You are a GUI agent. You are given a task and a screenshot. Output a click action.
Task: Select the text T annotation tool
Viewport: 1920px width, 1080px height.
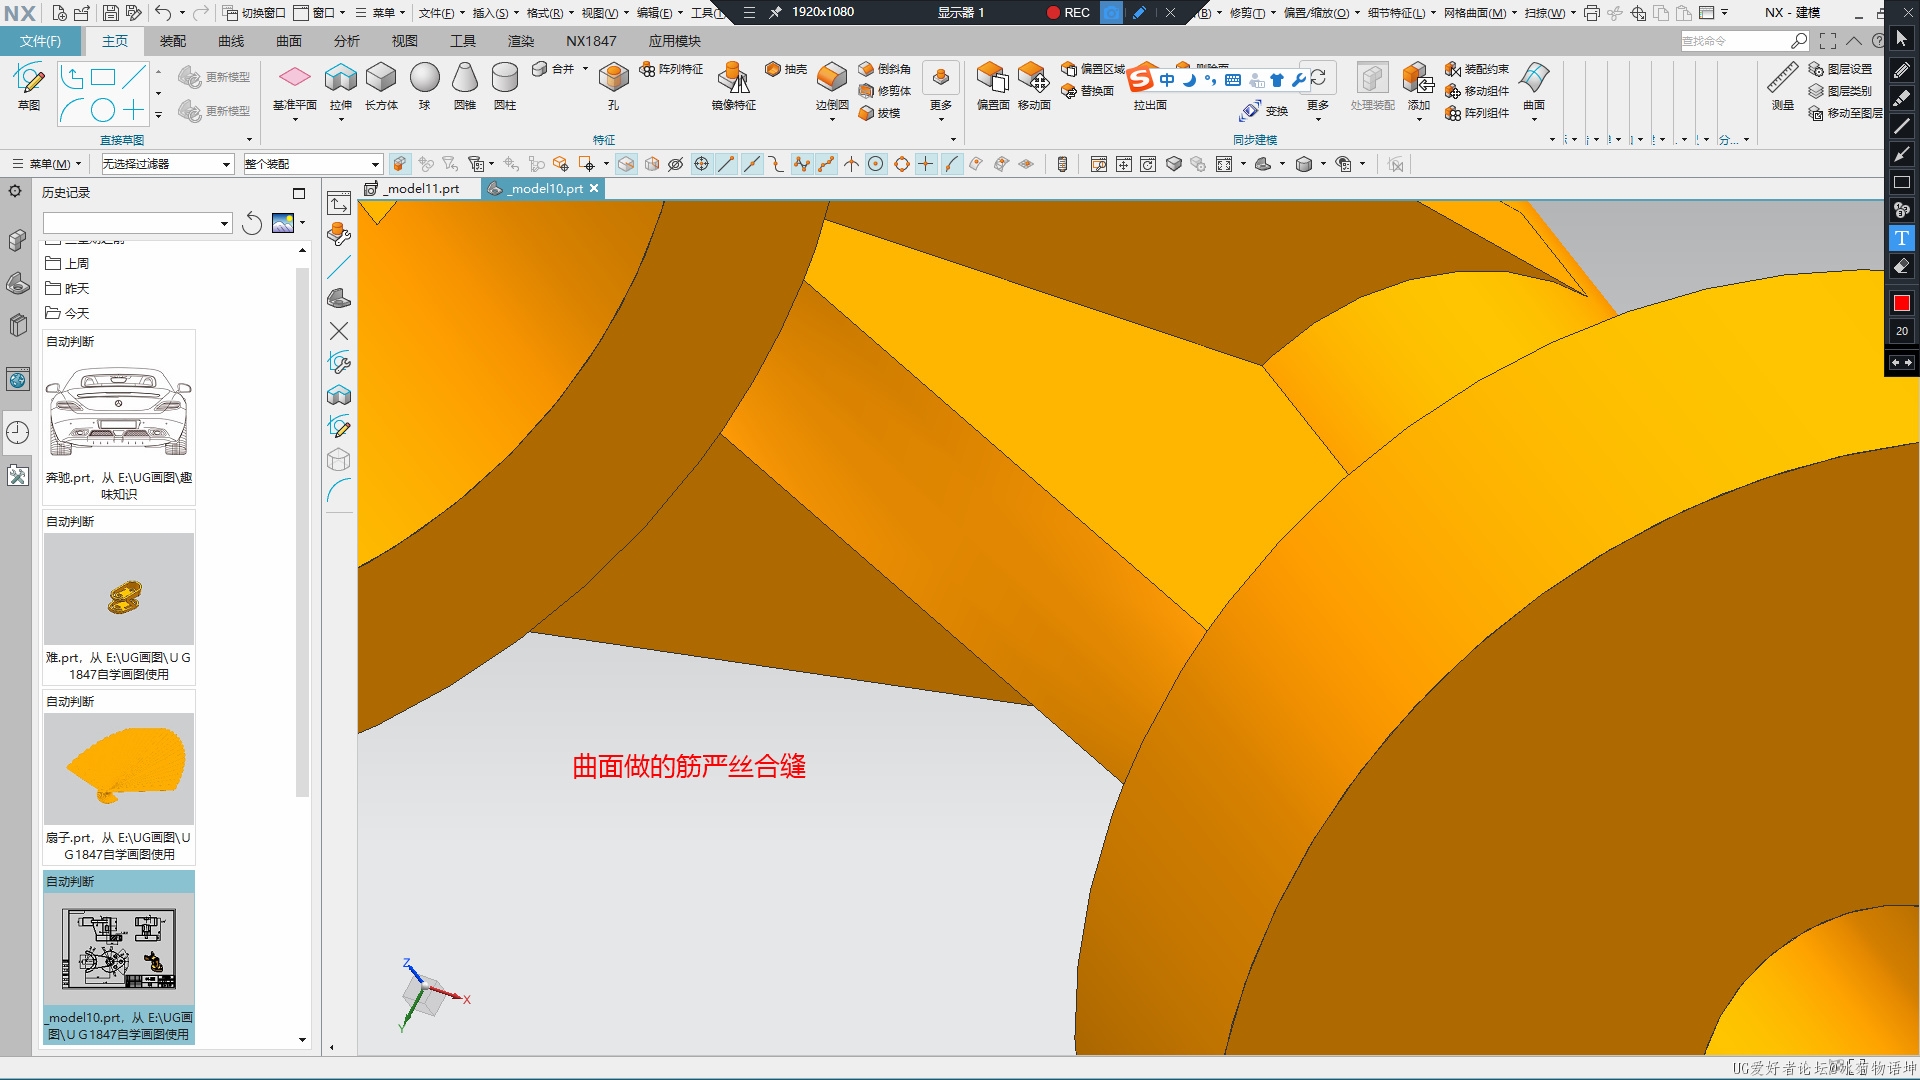pos(1902,238)
